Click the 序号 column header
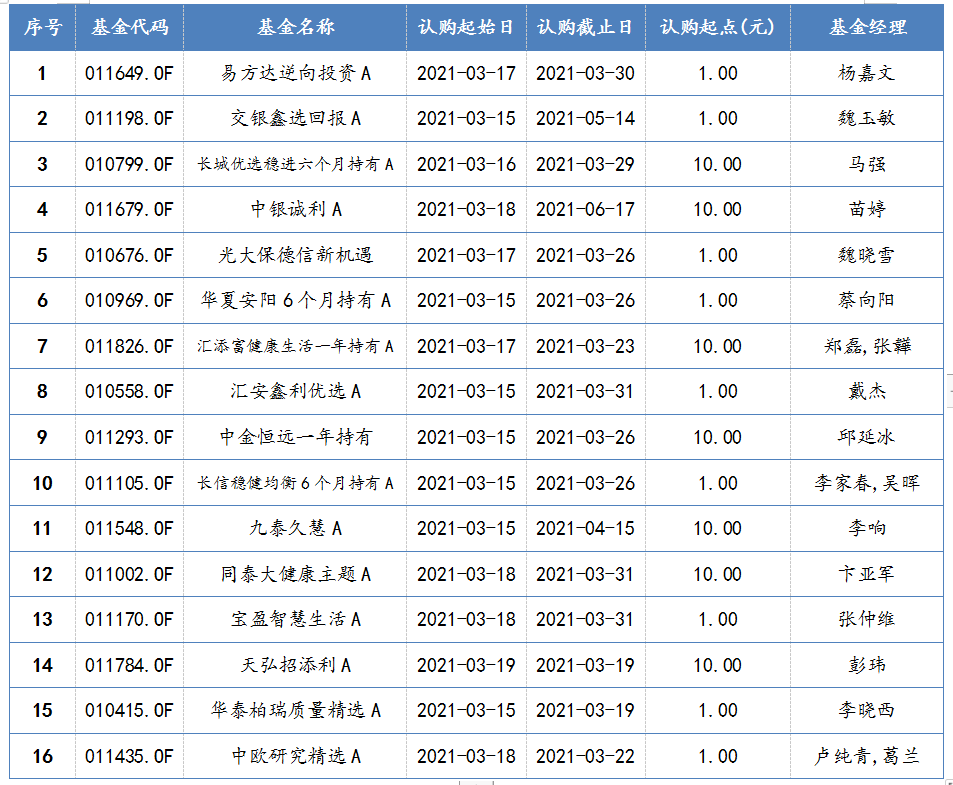The height and width of the screenshot is (785, 953). point(43,27)
